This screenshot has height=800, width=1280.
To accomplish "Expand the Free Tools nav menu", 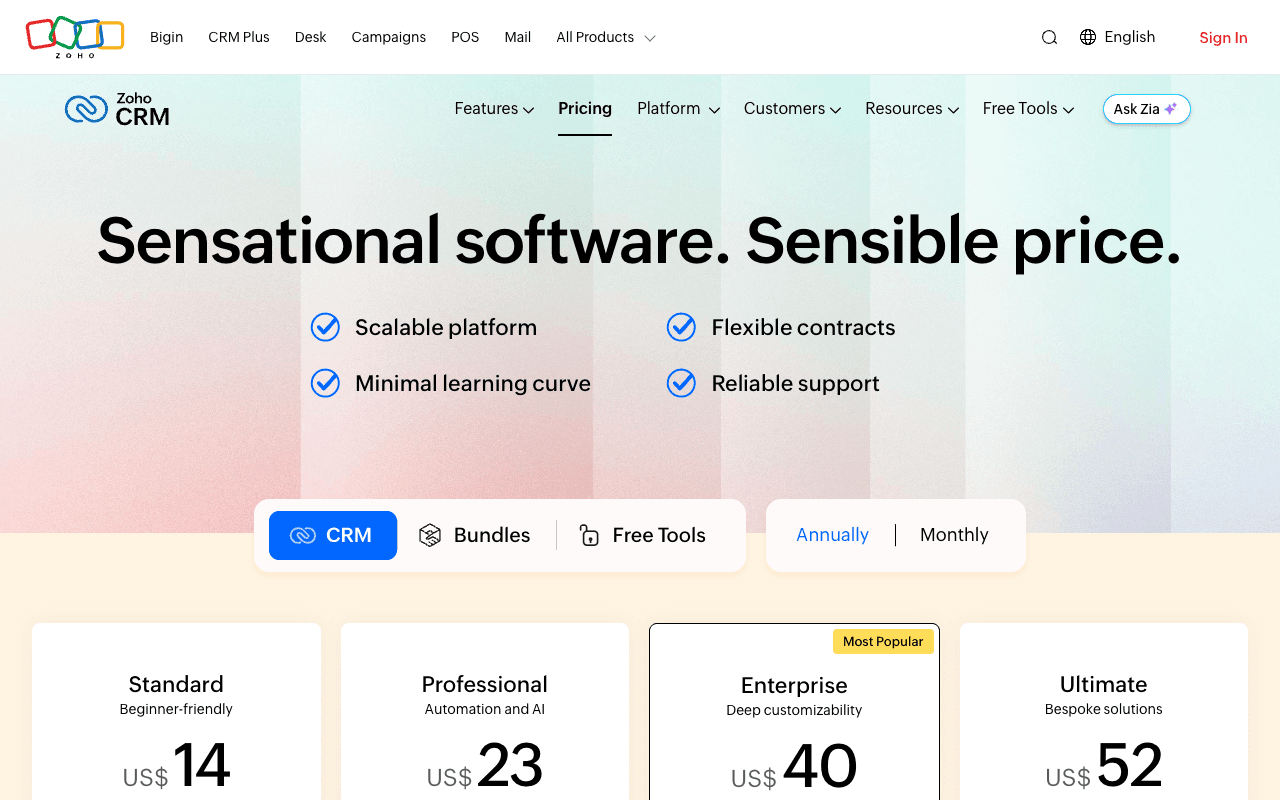I will pos(1028,109).
